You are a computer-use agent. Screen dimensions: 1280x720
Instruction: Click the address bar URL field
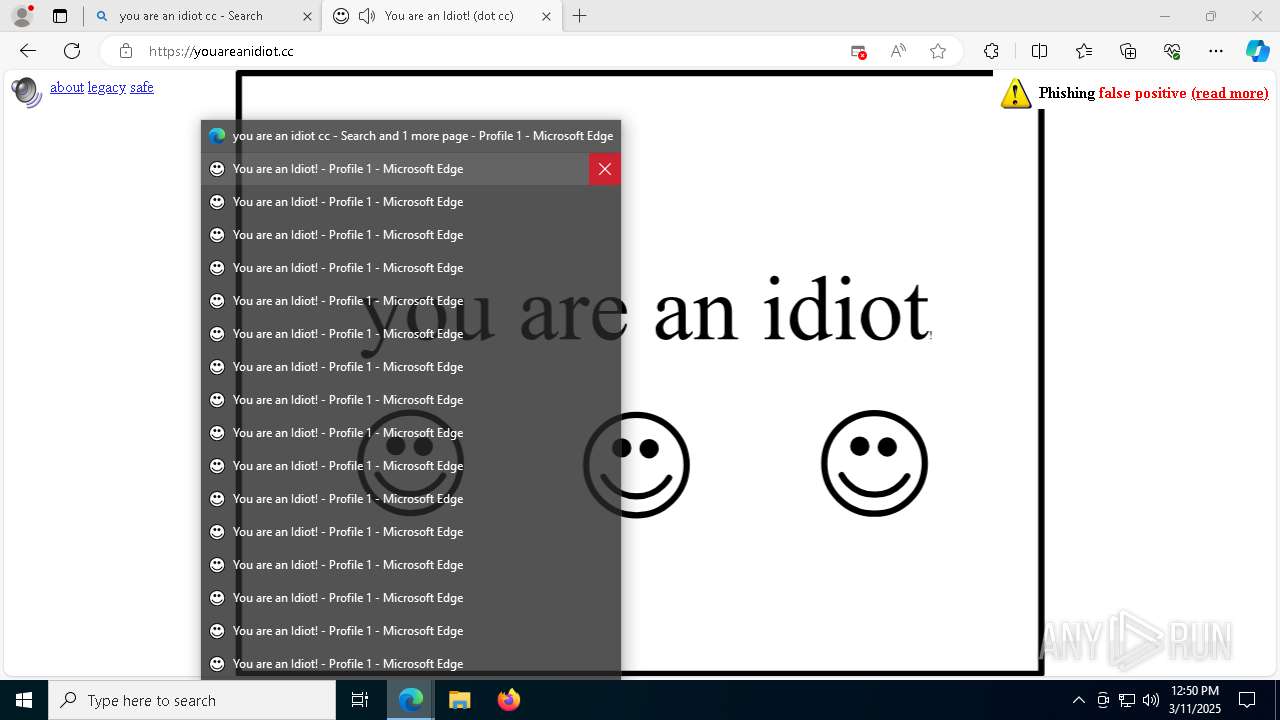coord(490,51)
